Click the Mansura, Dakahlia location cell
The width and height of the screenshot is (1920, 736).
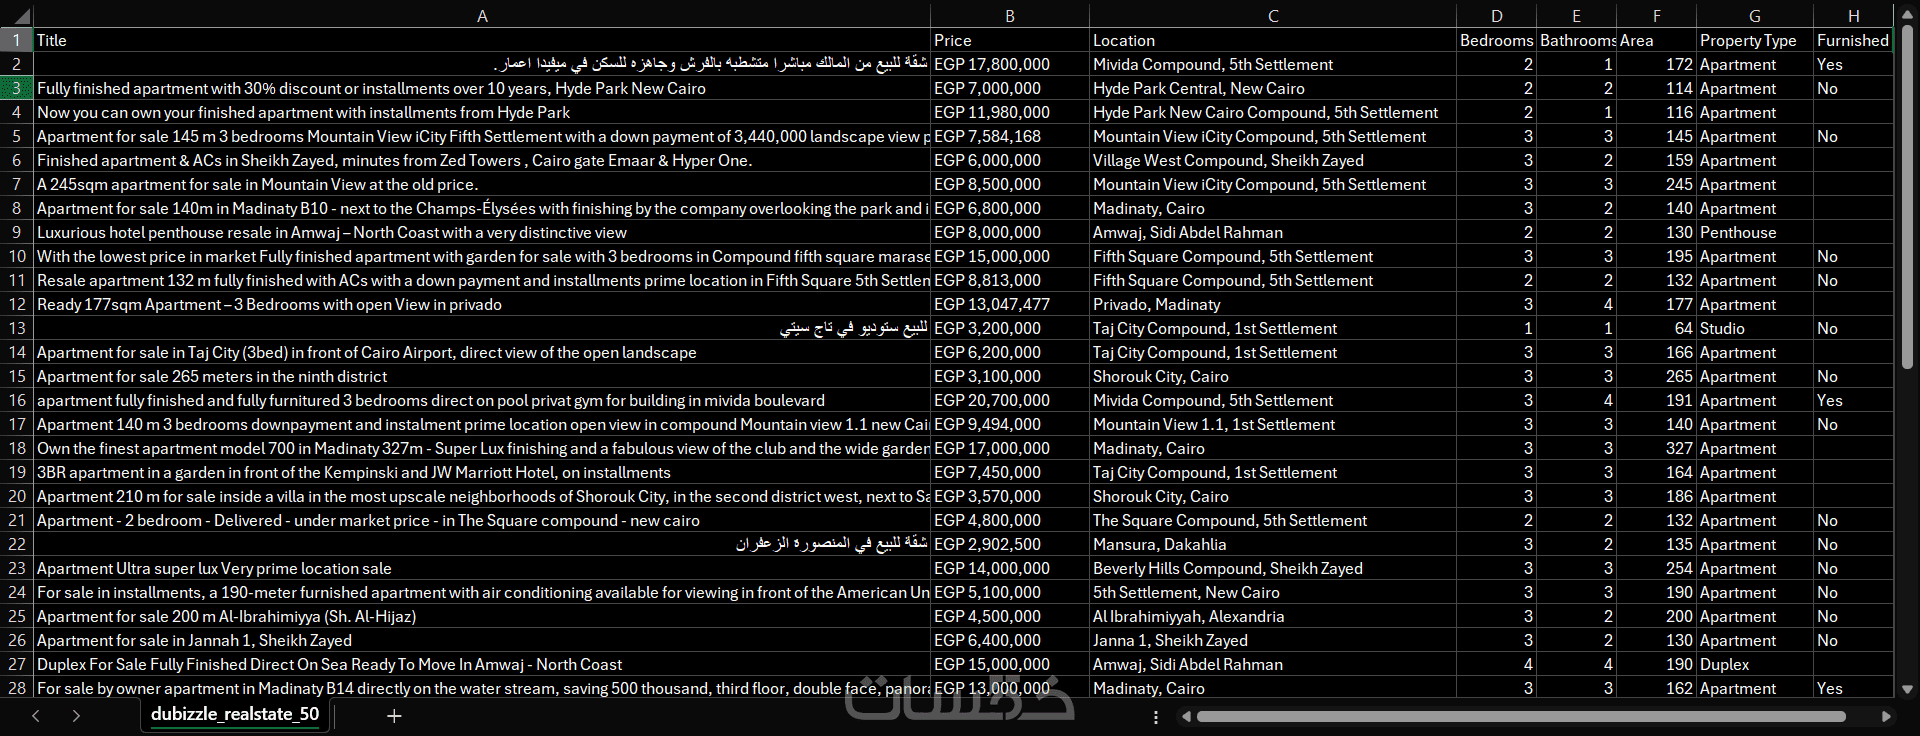click(1273, 544)
